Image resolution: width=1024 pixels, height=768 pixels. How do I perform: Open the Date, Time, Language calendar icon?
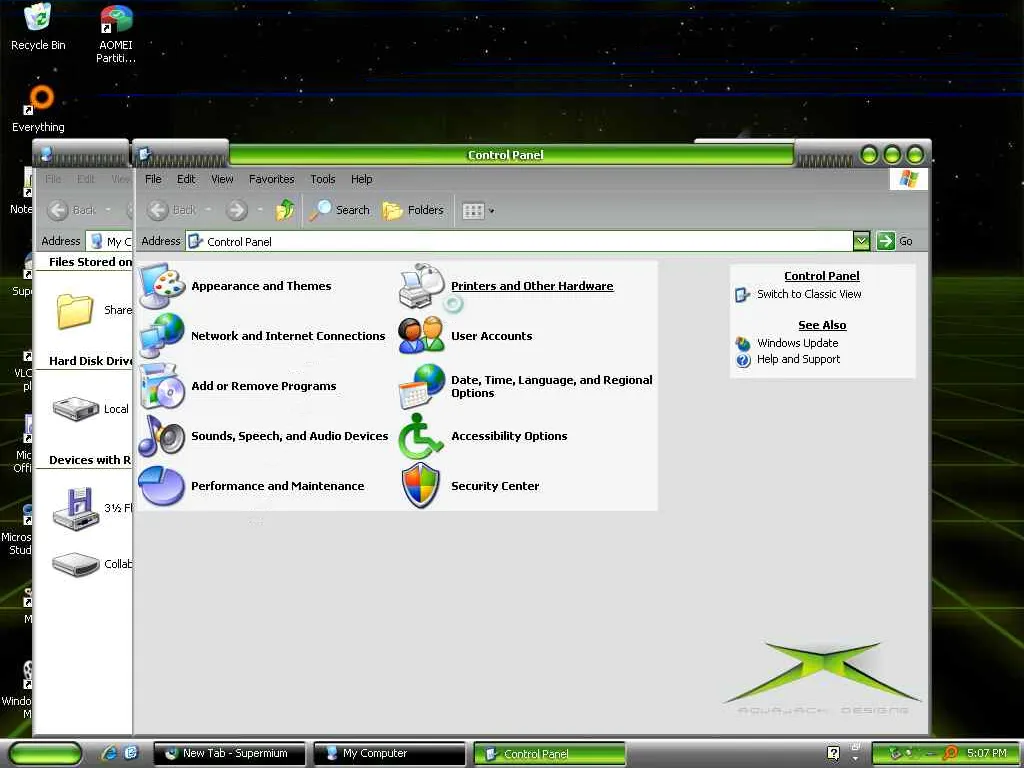click(422, 386)
